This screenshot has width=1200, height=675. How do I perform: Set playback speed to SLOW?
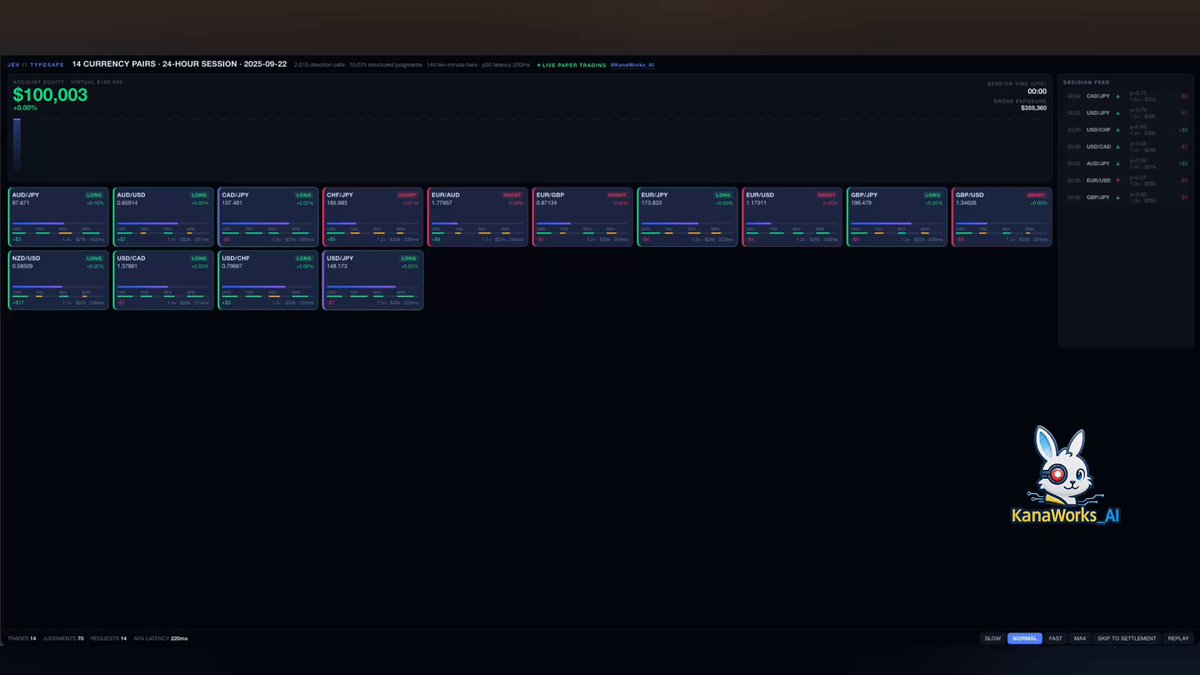pyautogui.click(x=992, y=638)
